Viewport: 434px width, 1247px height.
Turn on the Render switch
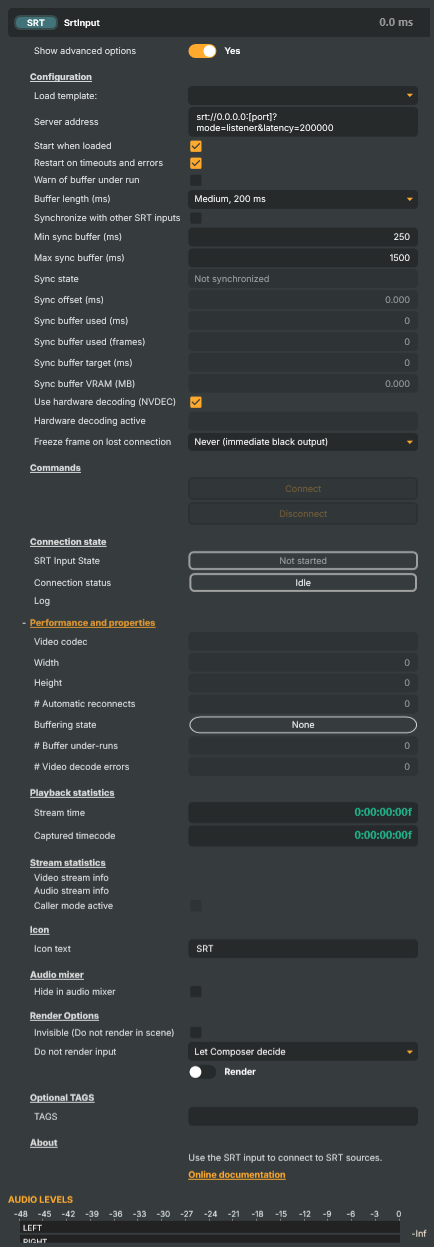point(203,1072)
